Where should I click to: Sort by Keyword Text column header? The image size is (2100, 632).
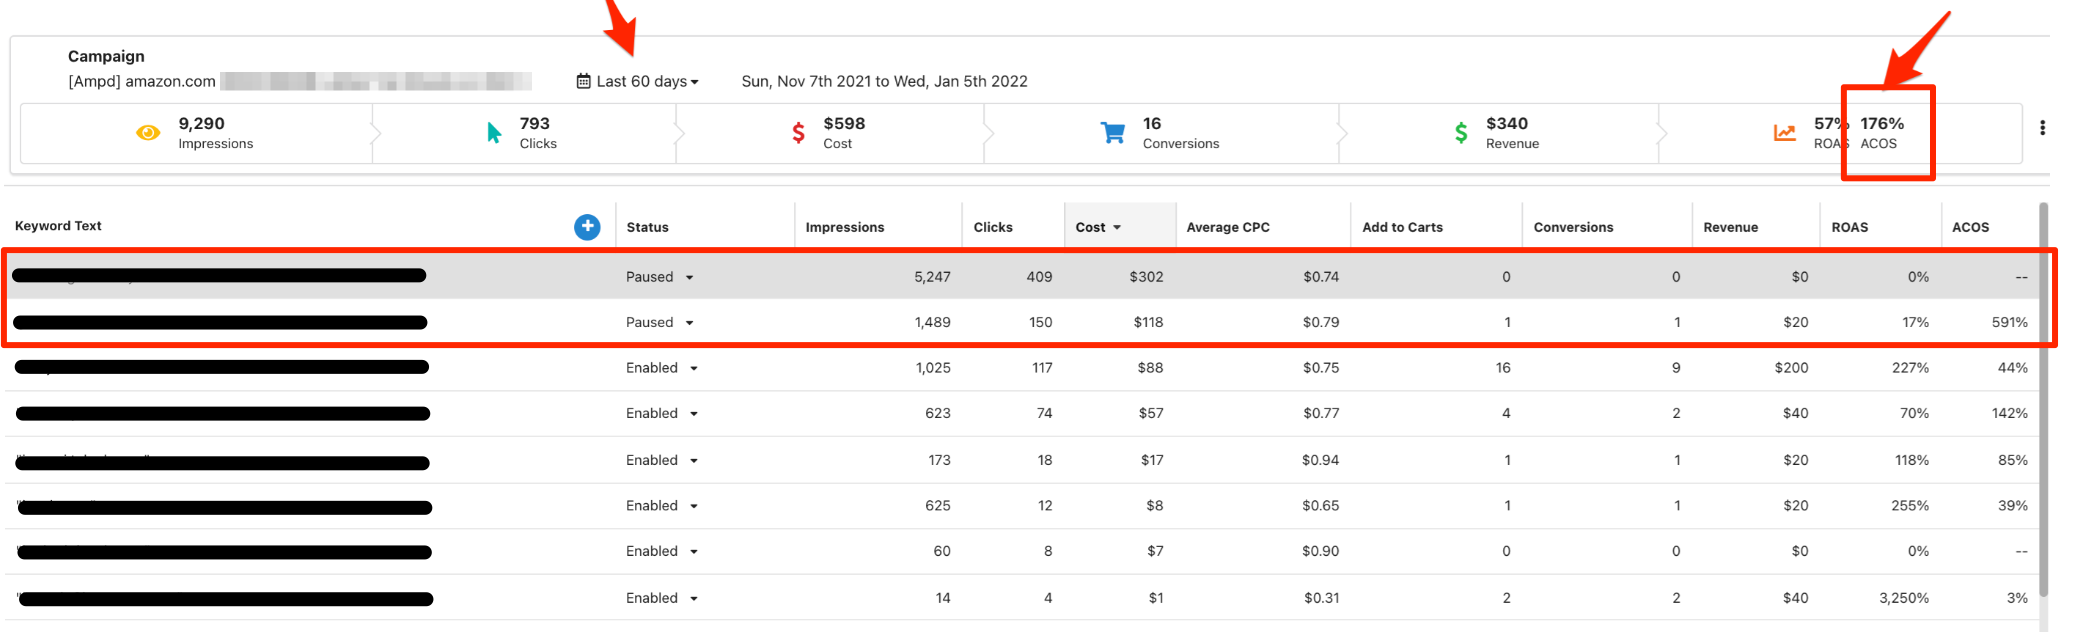(x=58, y=226)
